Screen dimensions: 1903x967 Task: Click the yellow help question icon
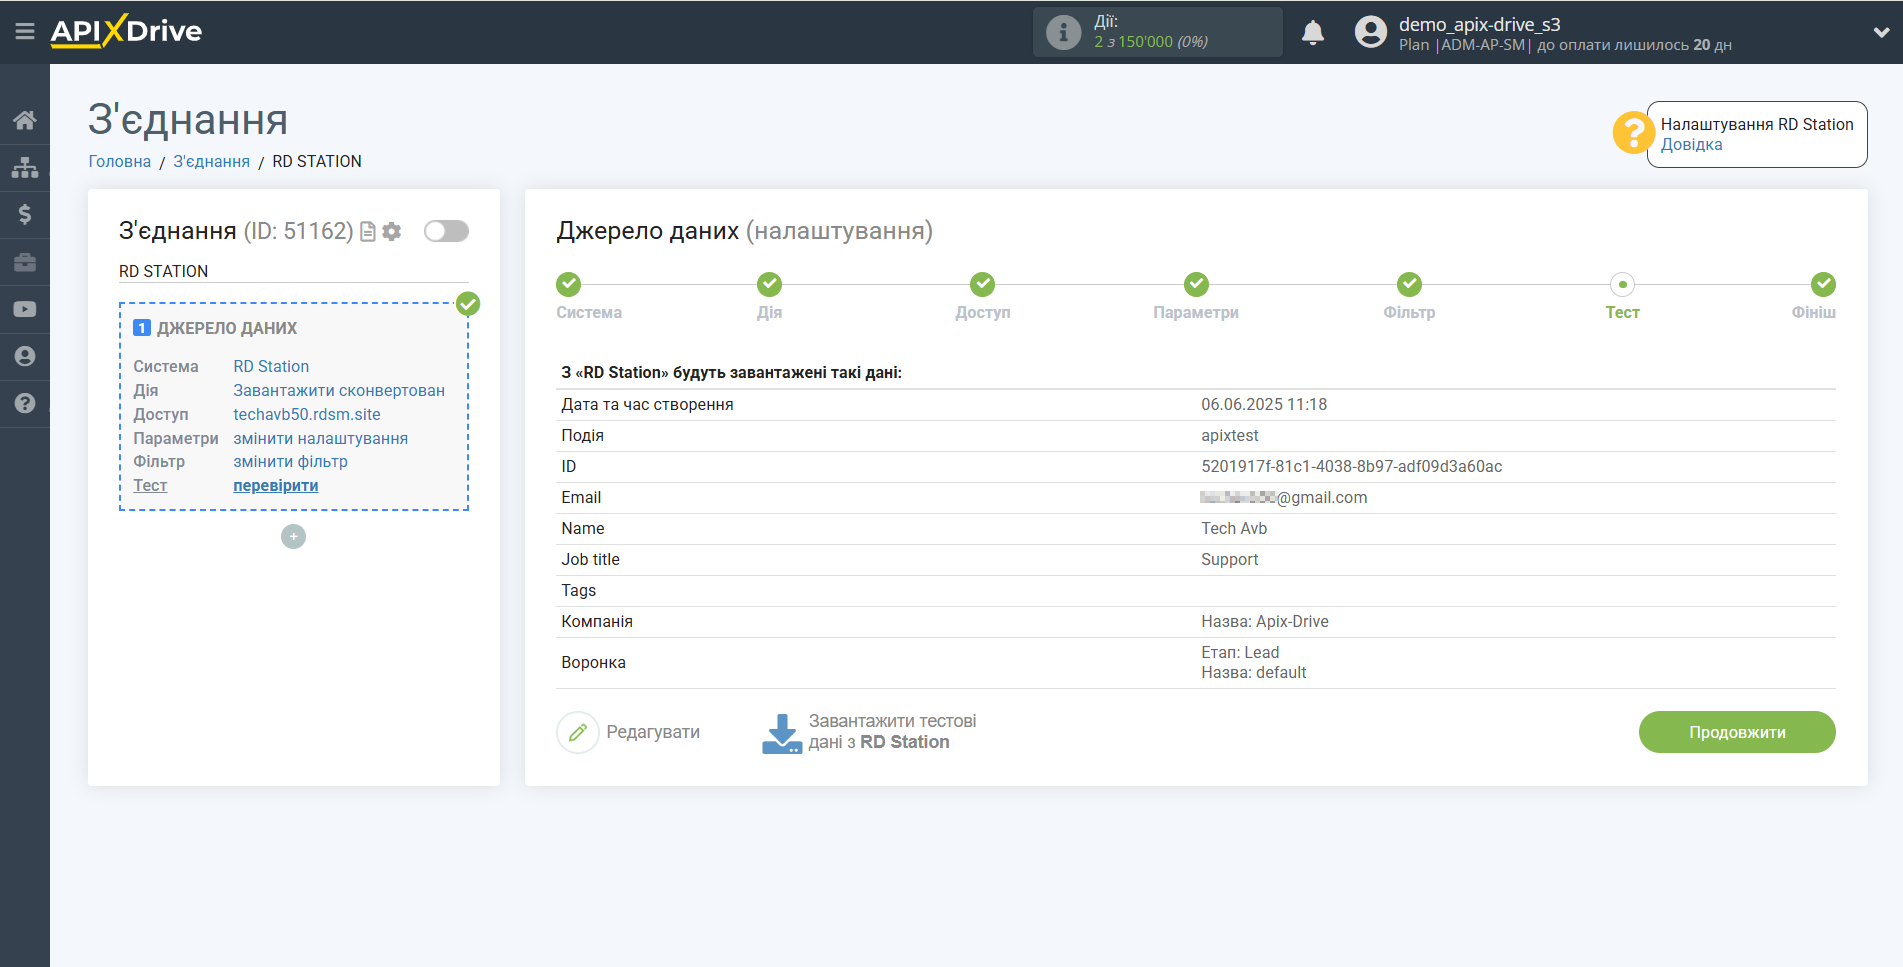[1633, 132]
